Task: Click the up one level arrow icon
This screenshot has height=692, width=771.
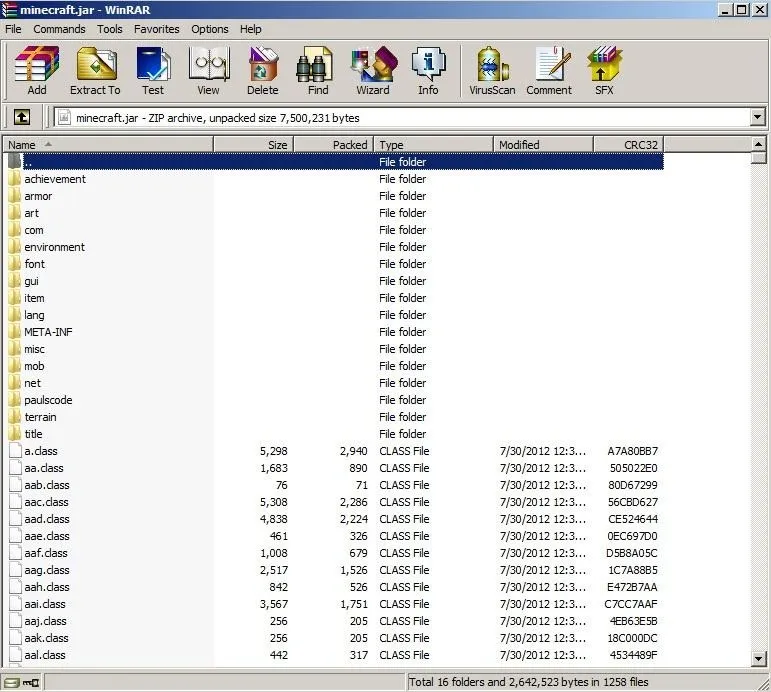Action: click(22, 117)
